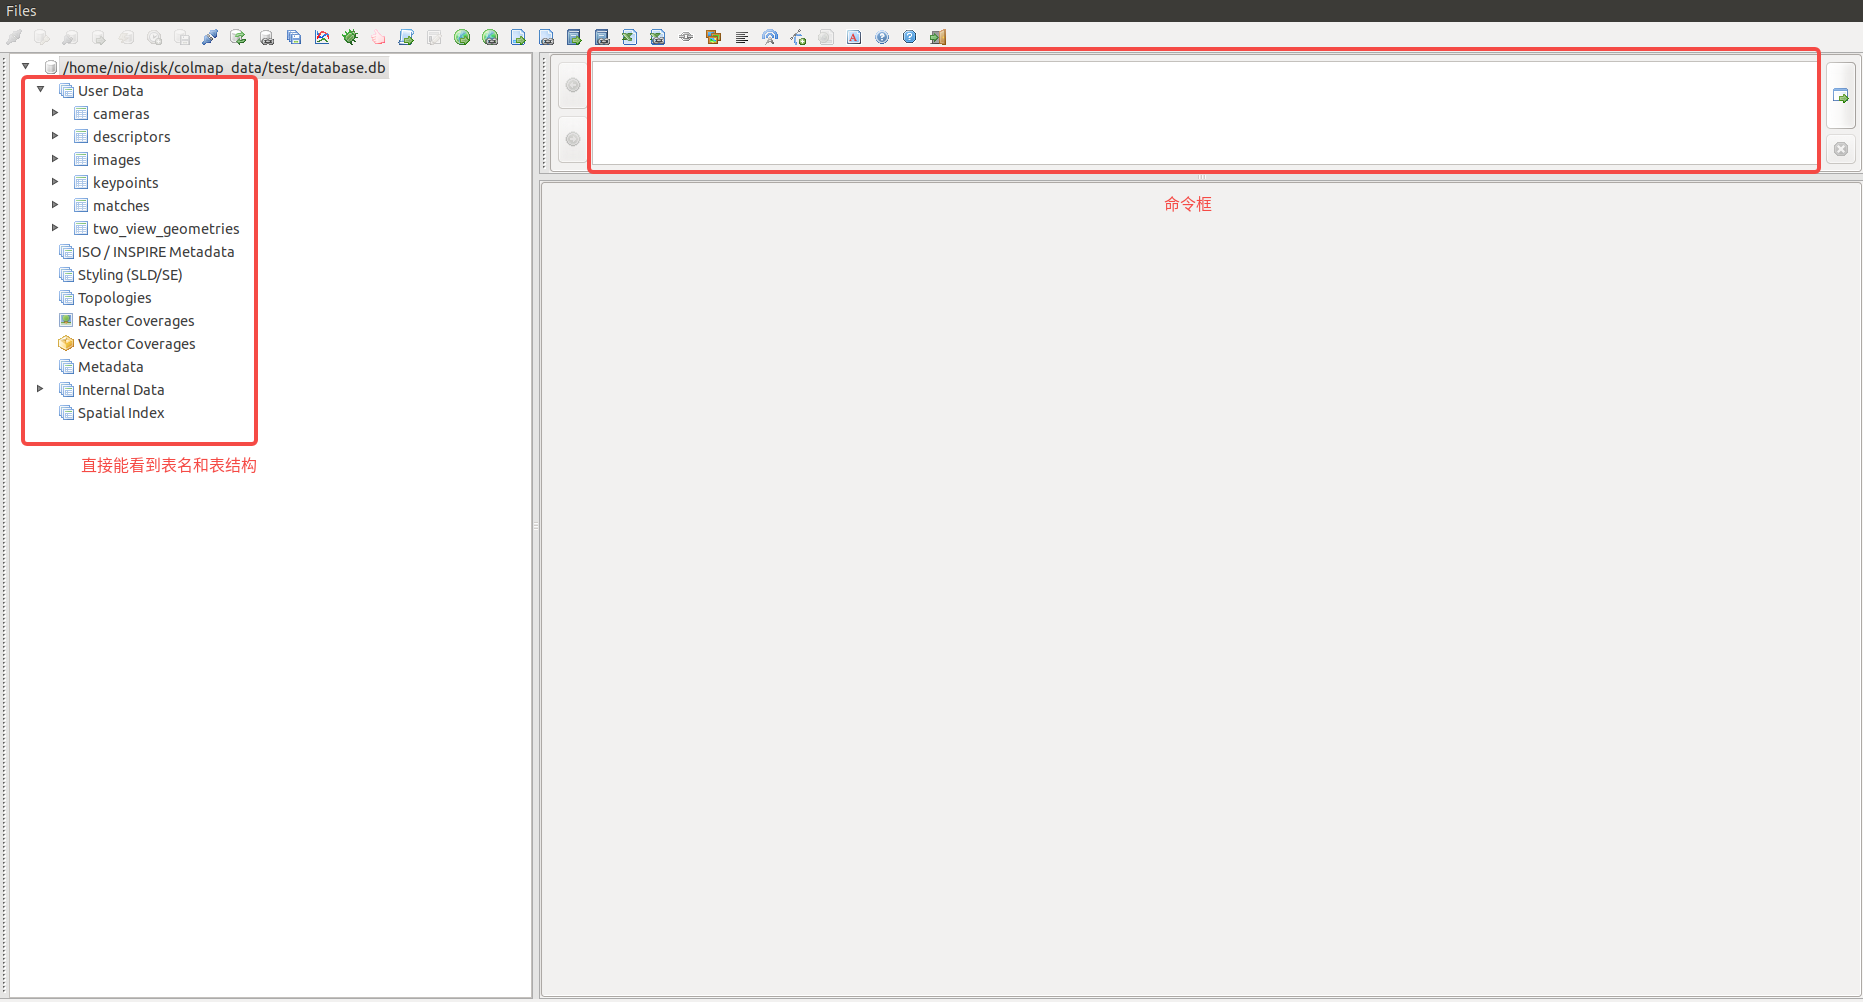This screenshot has width=1863, height=1002.
Task: Select the database.db file path root item
Action: (x=224, y=67)
